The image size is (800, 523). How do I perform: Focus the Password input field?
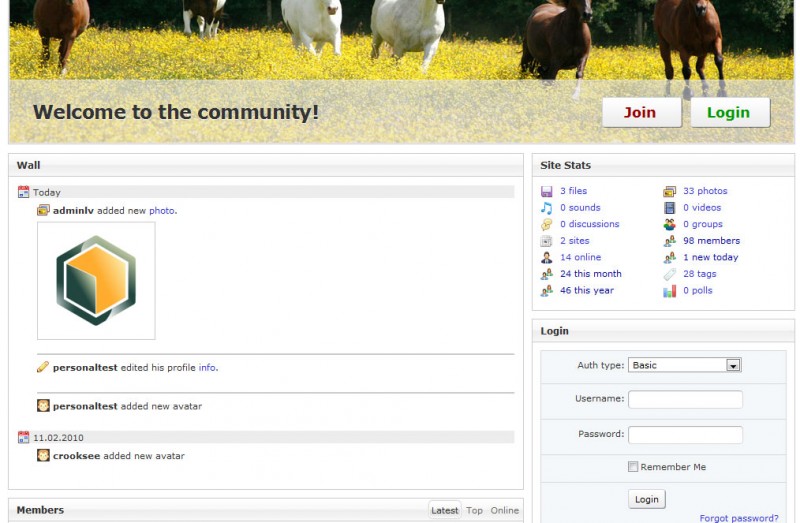pyautogui.click(x=685, y=435)
